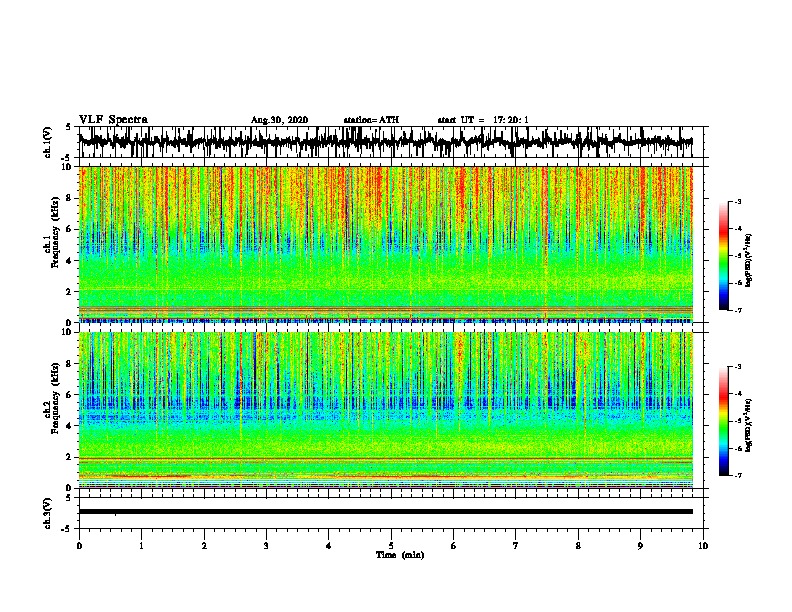Select the start UT "17:20: 1" value
This screenshot has height=612, width=792.
(511, 120)
